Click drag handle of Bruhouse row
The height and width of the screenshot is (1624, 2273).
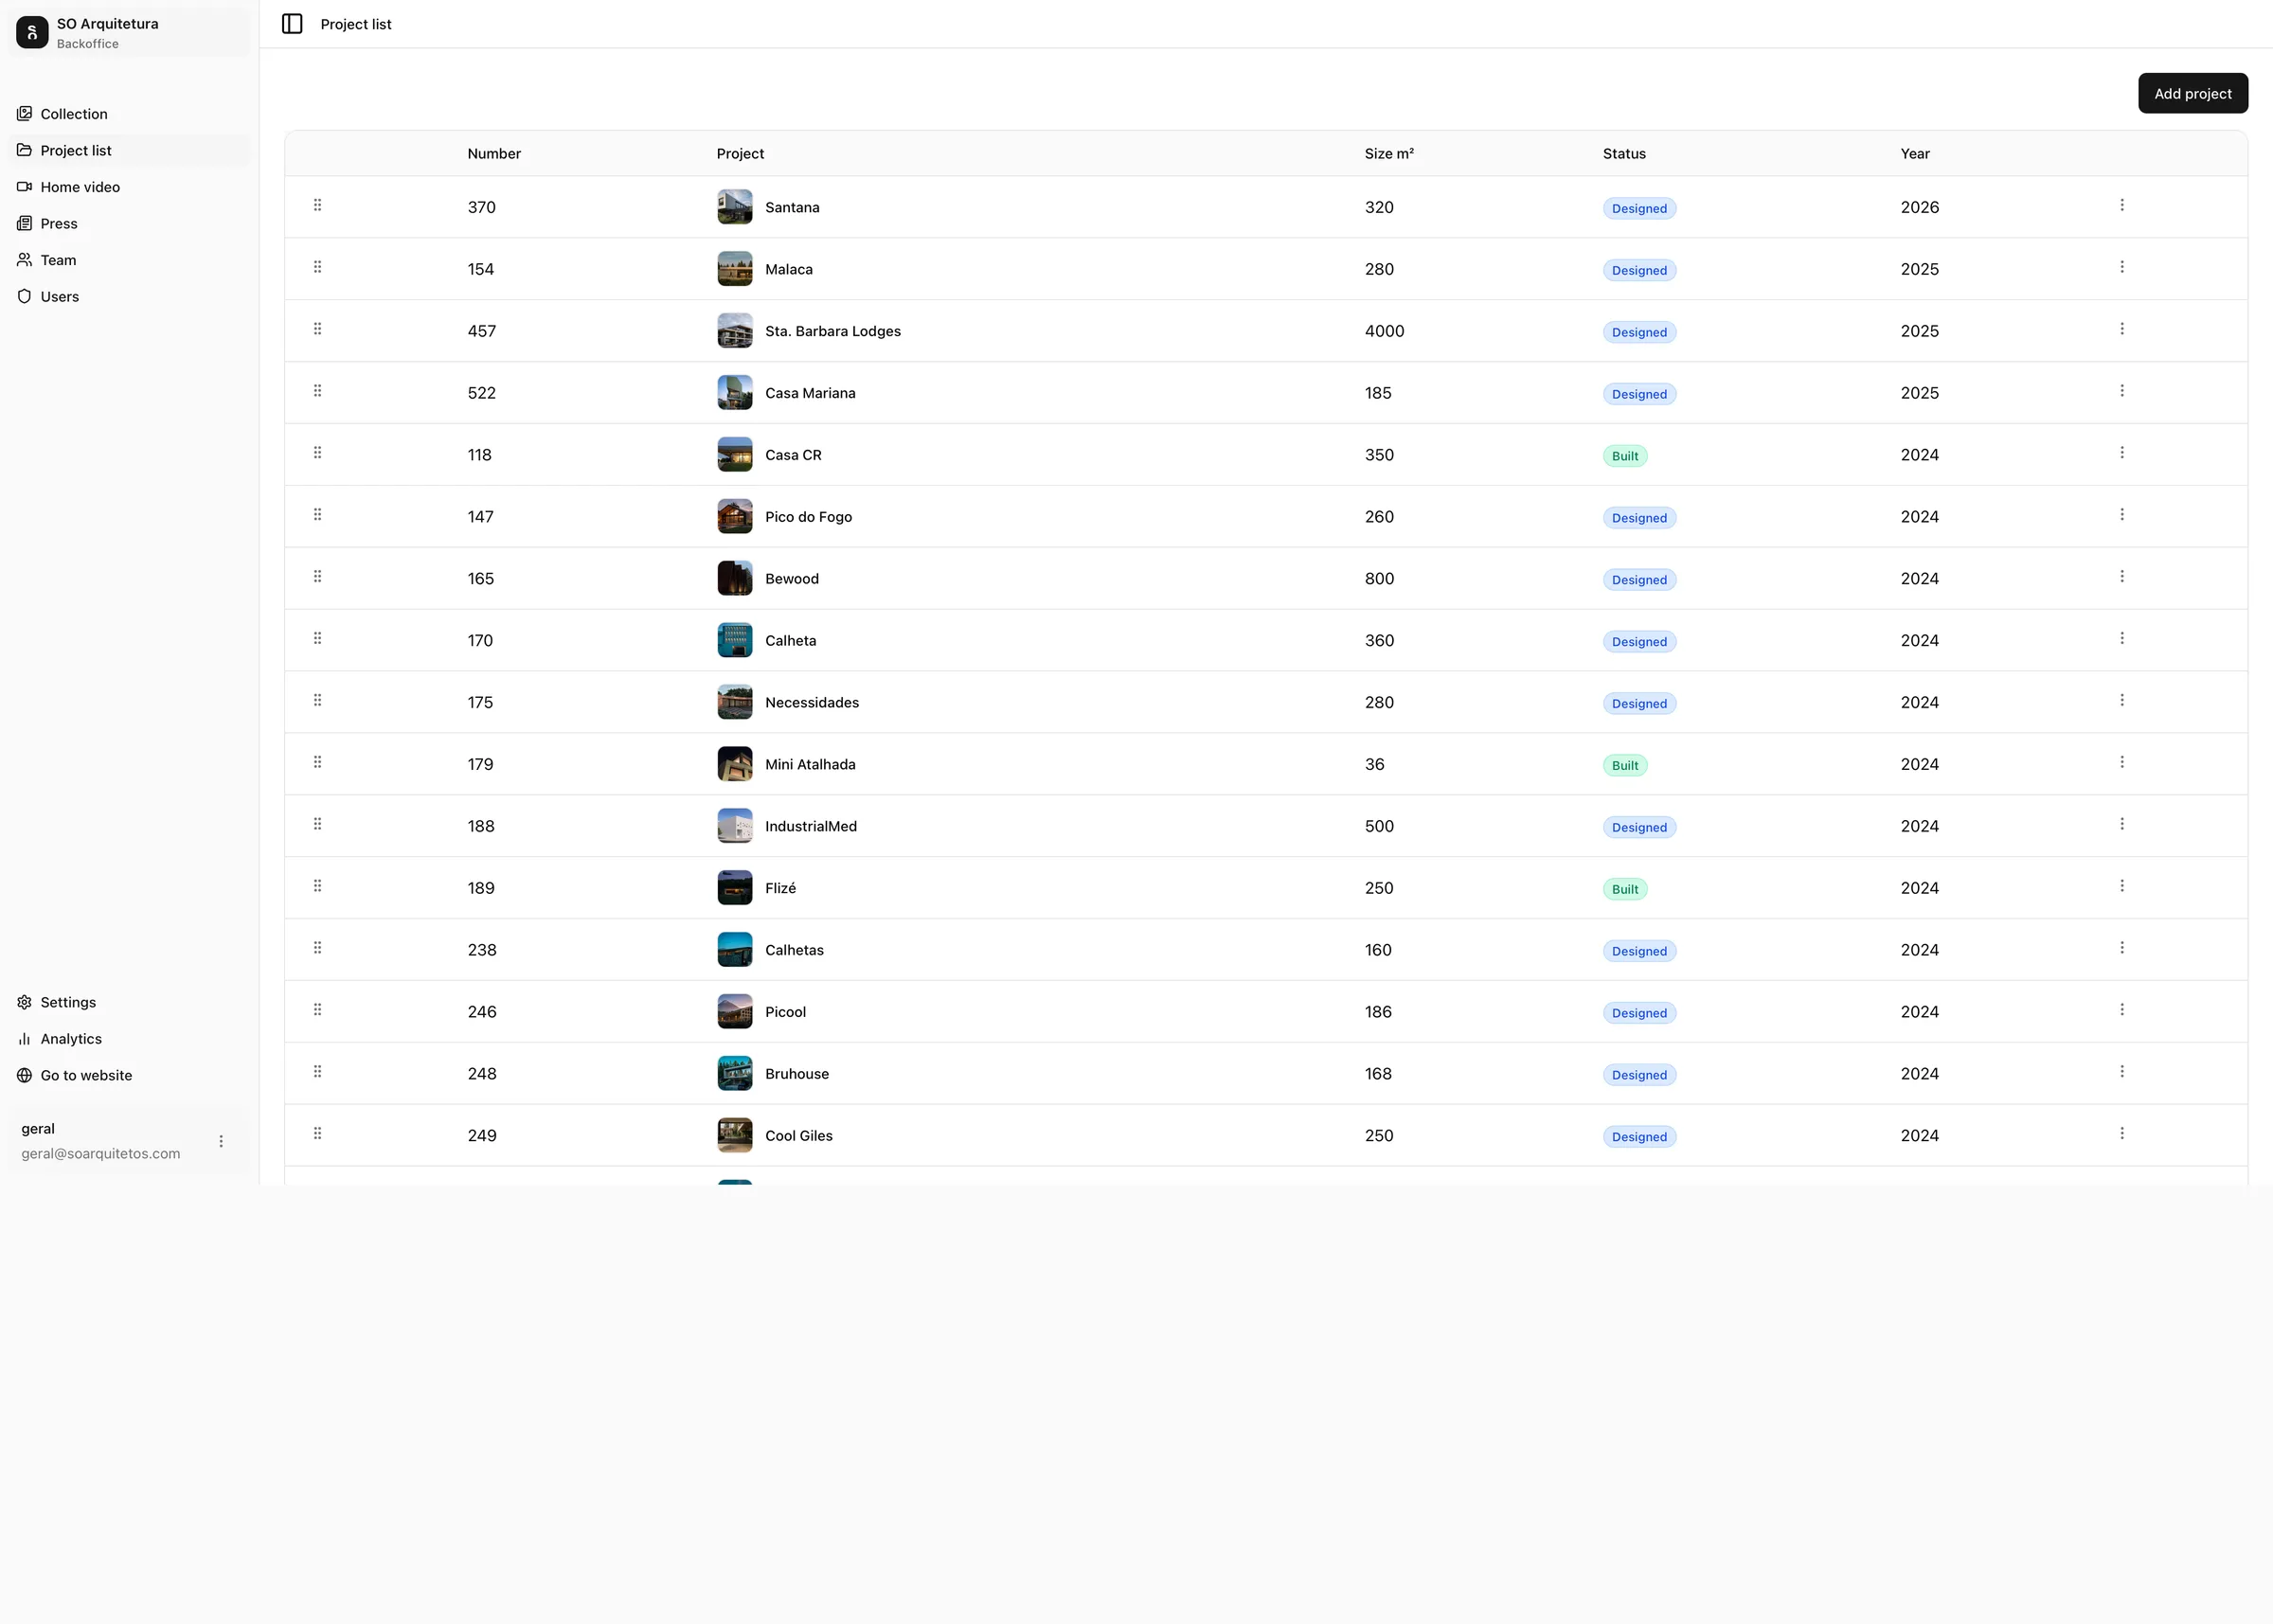(x=317, y=1072)
